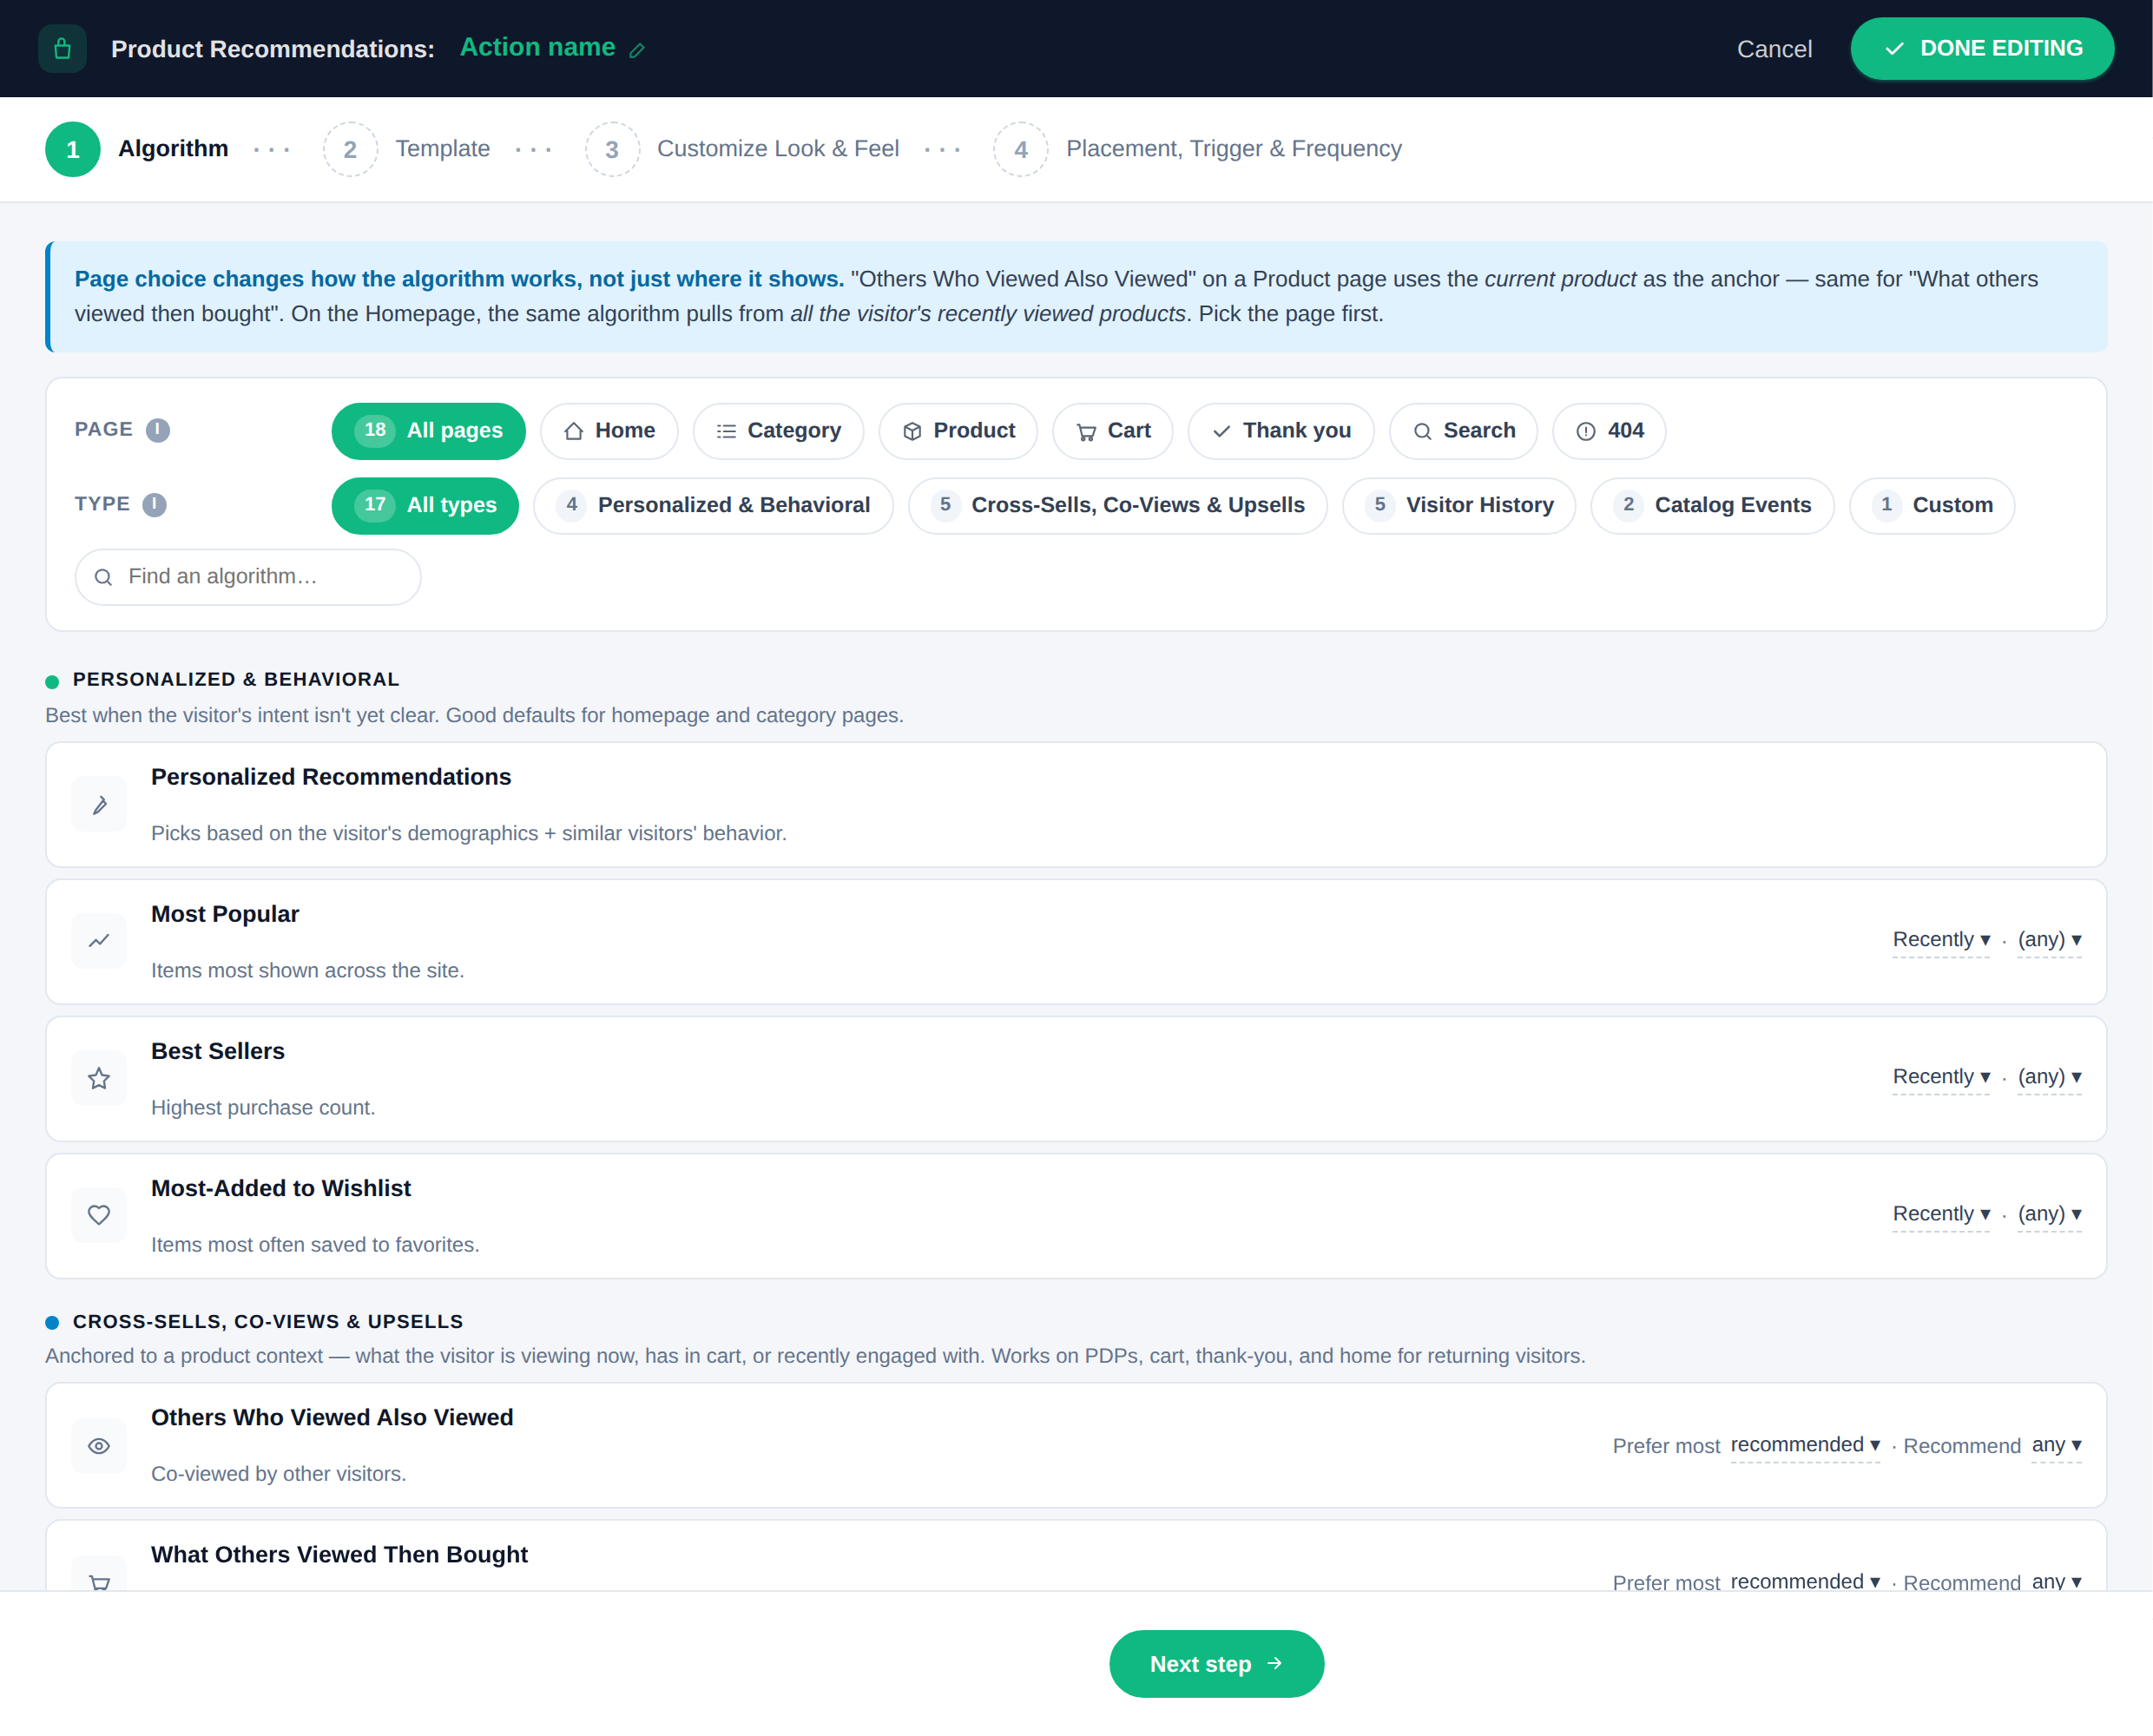Select the Personalized Recommendations algorithm card

point(1076,804)
